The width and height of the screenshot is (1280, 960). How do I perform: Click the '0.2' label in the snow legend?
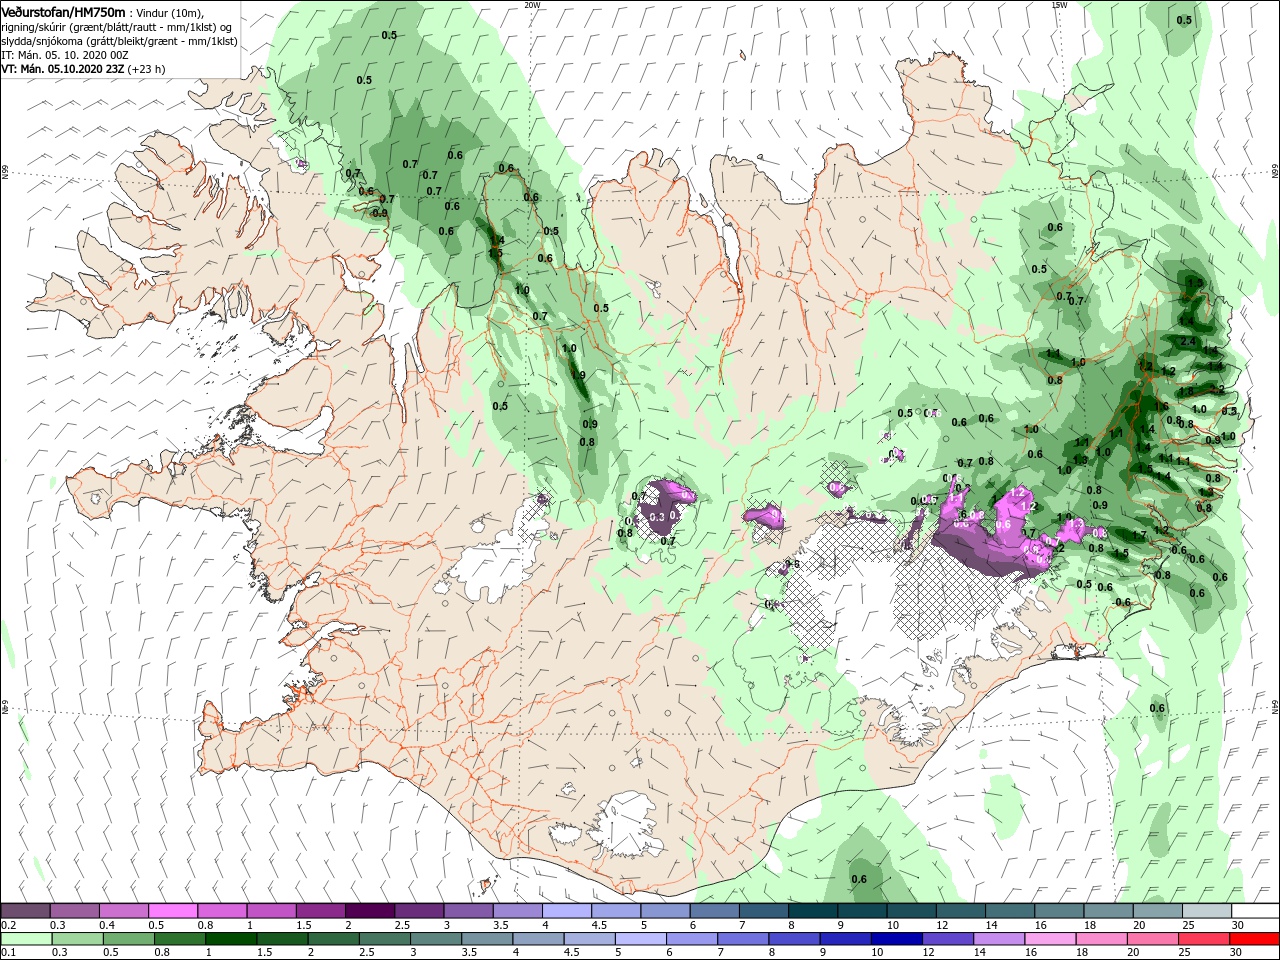tap(8, 925)
